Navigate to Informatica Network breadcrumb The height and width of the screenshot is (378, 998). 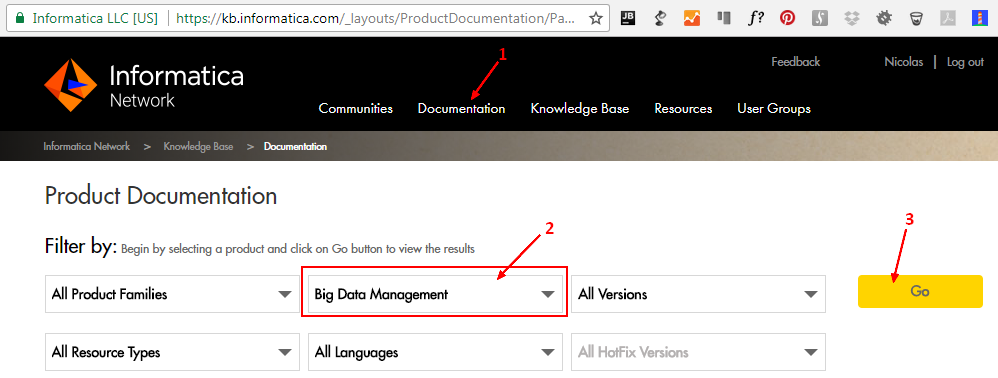[87, 146]
